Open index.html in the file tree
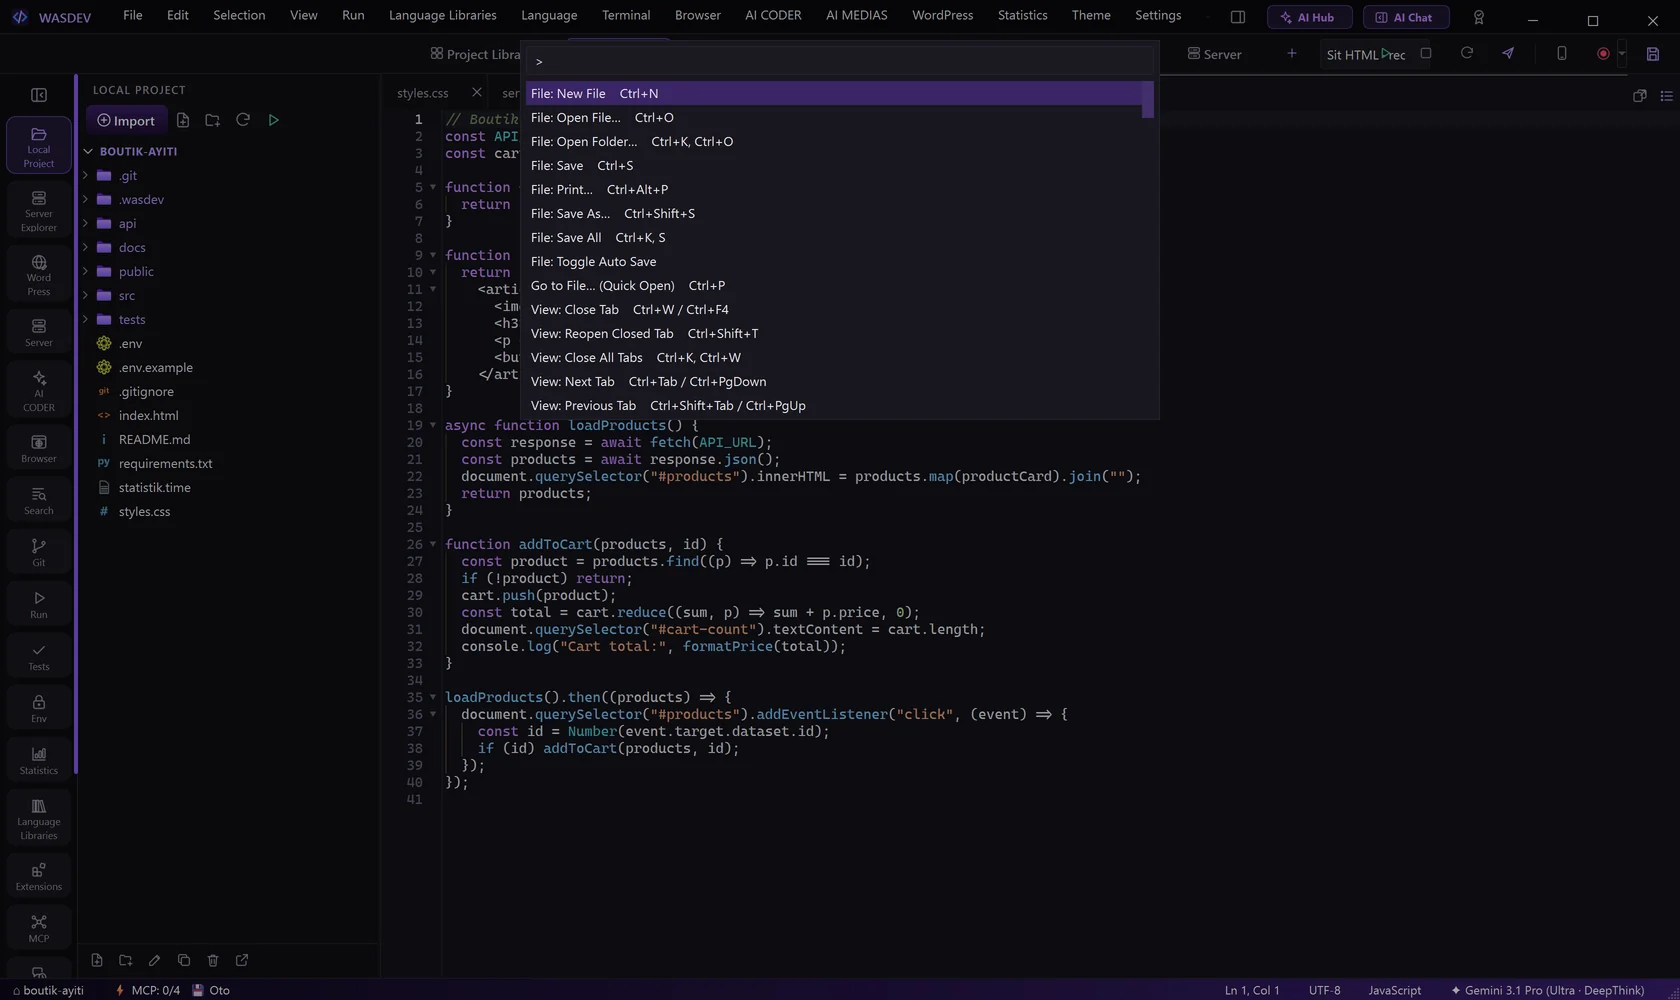 point(148,415)
